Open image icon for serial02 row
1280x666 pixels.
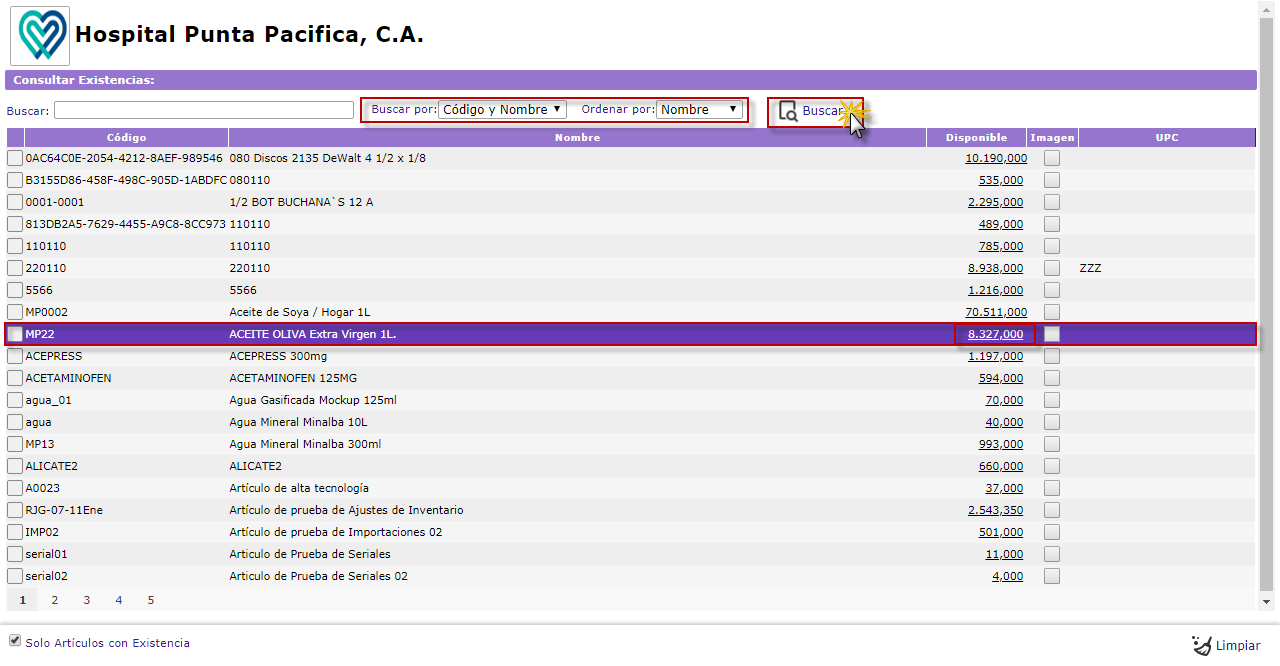pyautogui.click(x=1052, y=576)
